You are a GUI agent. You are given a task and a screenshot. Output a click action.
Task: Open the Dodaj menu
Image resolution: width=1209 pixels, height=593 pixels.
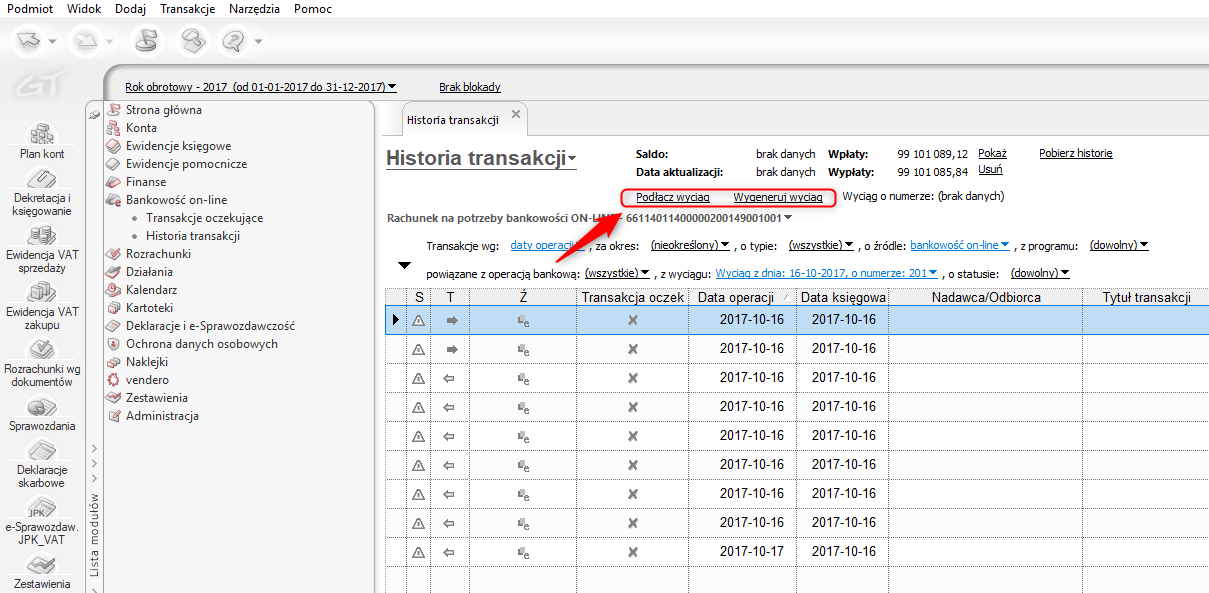pos(131,9)
